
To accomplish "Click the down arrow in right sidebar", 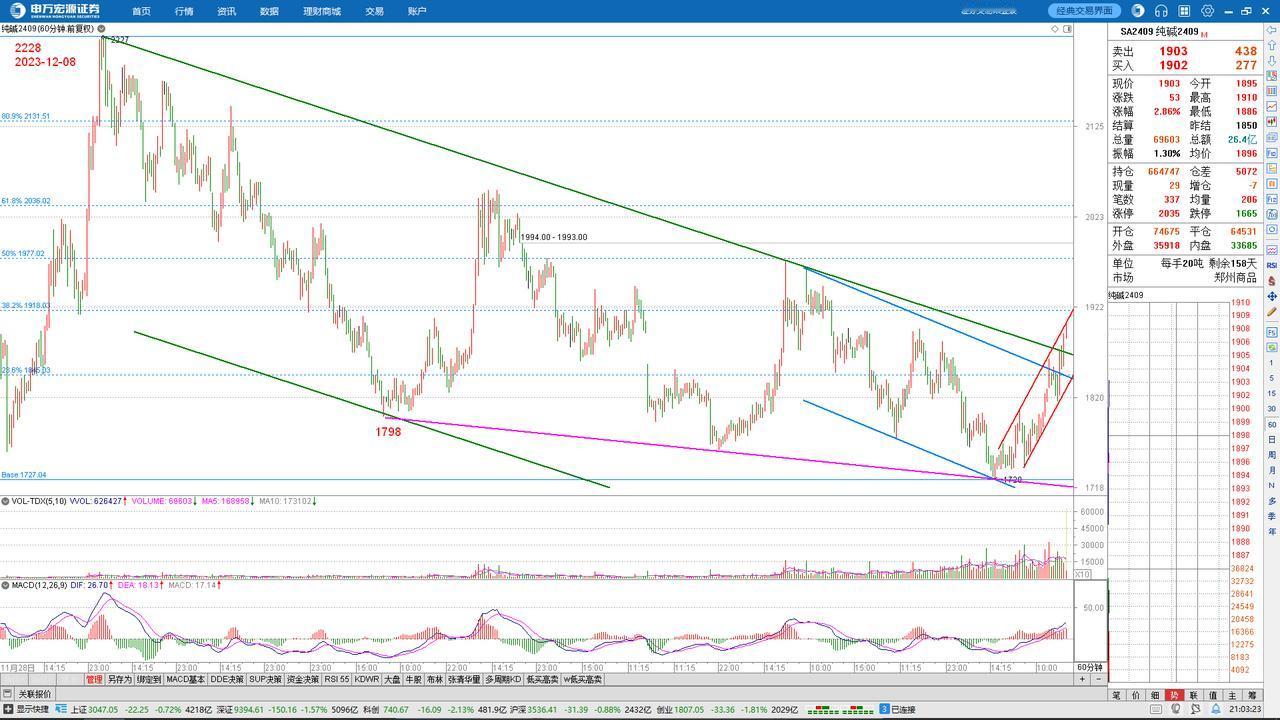I will (x=1271, y=60).
